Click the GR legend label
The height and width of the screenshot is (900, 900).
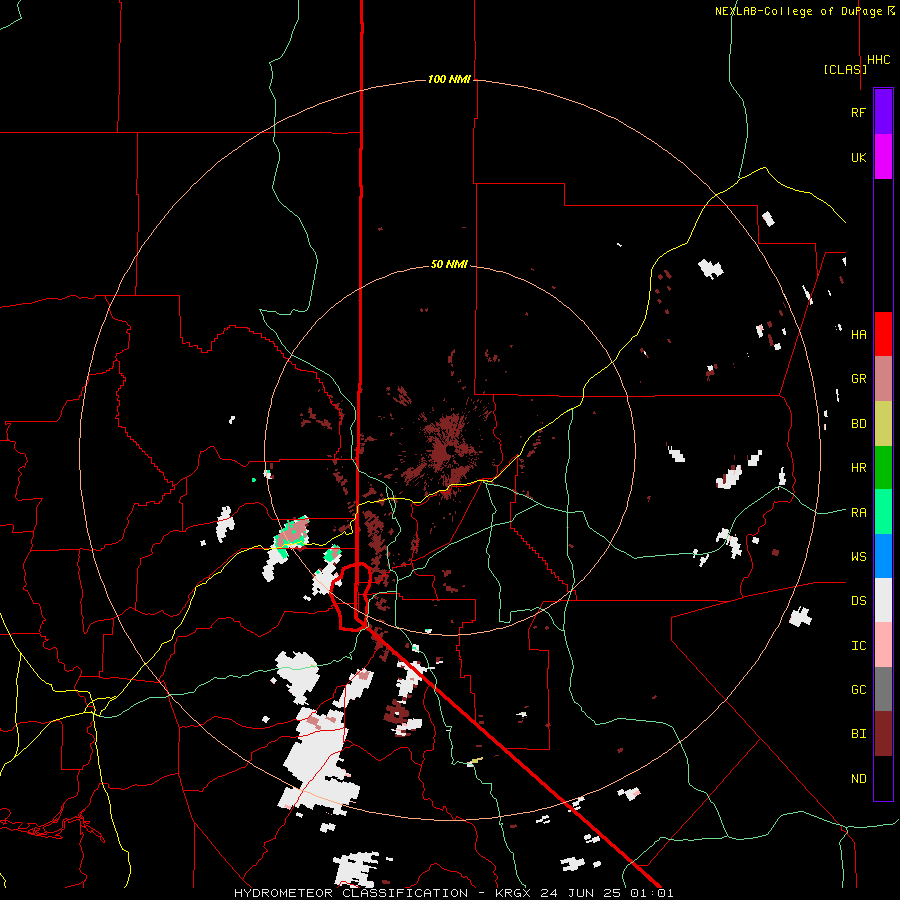pyautogui.click(x=858, y=379)
